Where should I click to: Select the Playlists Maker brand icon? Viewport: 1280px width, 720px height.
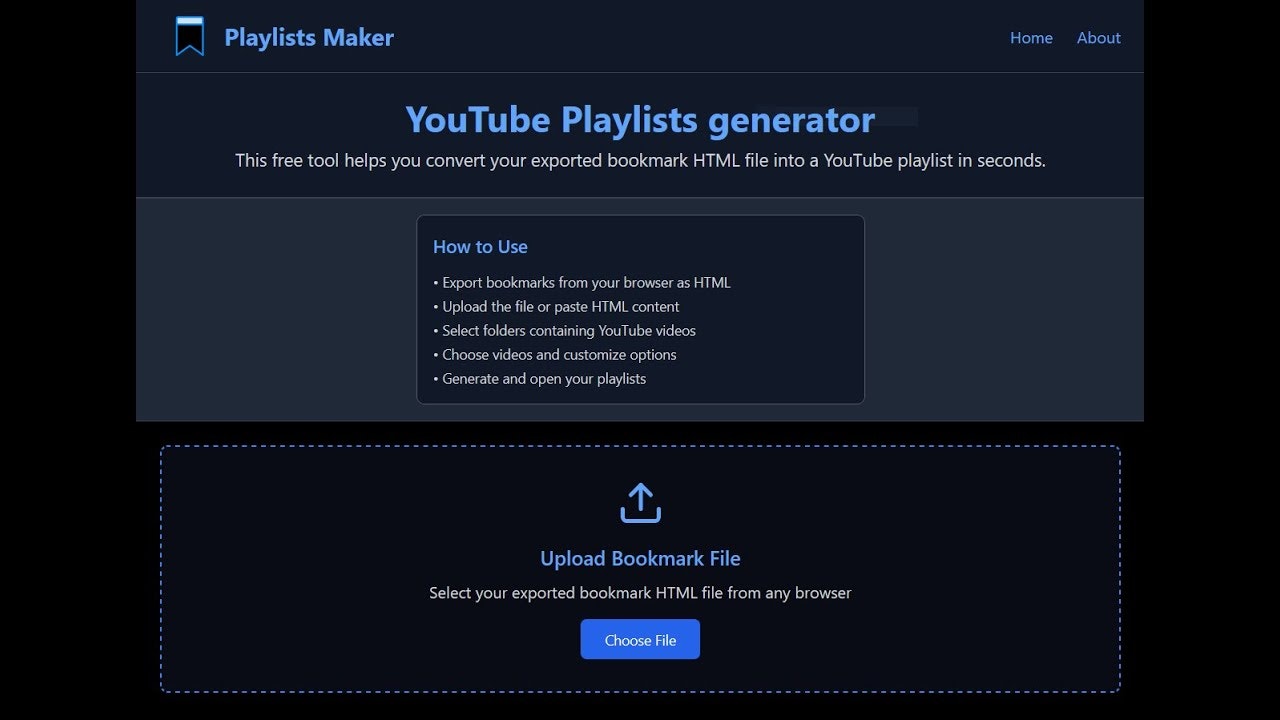pyautogui.click(x=188, y=36)
